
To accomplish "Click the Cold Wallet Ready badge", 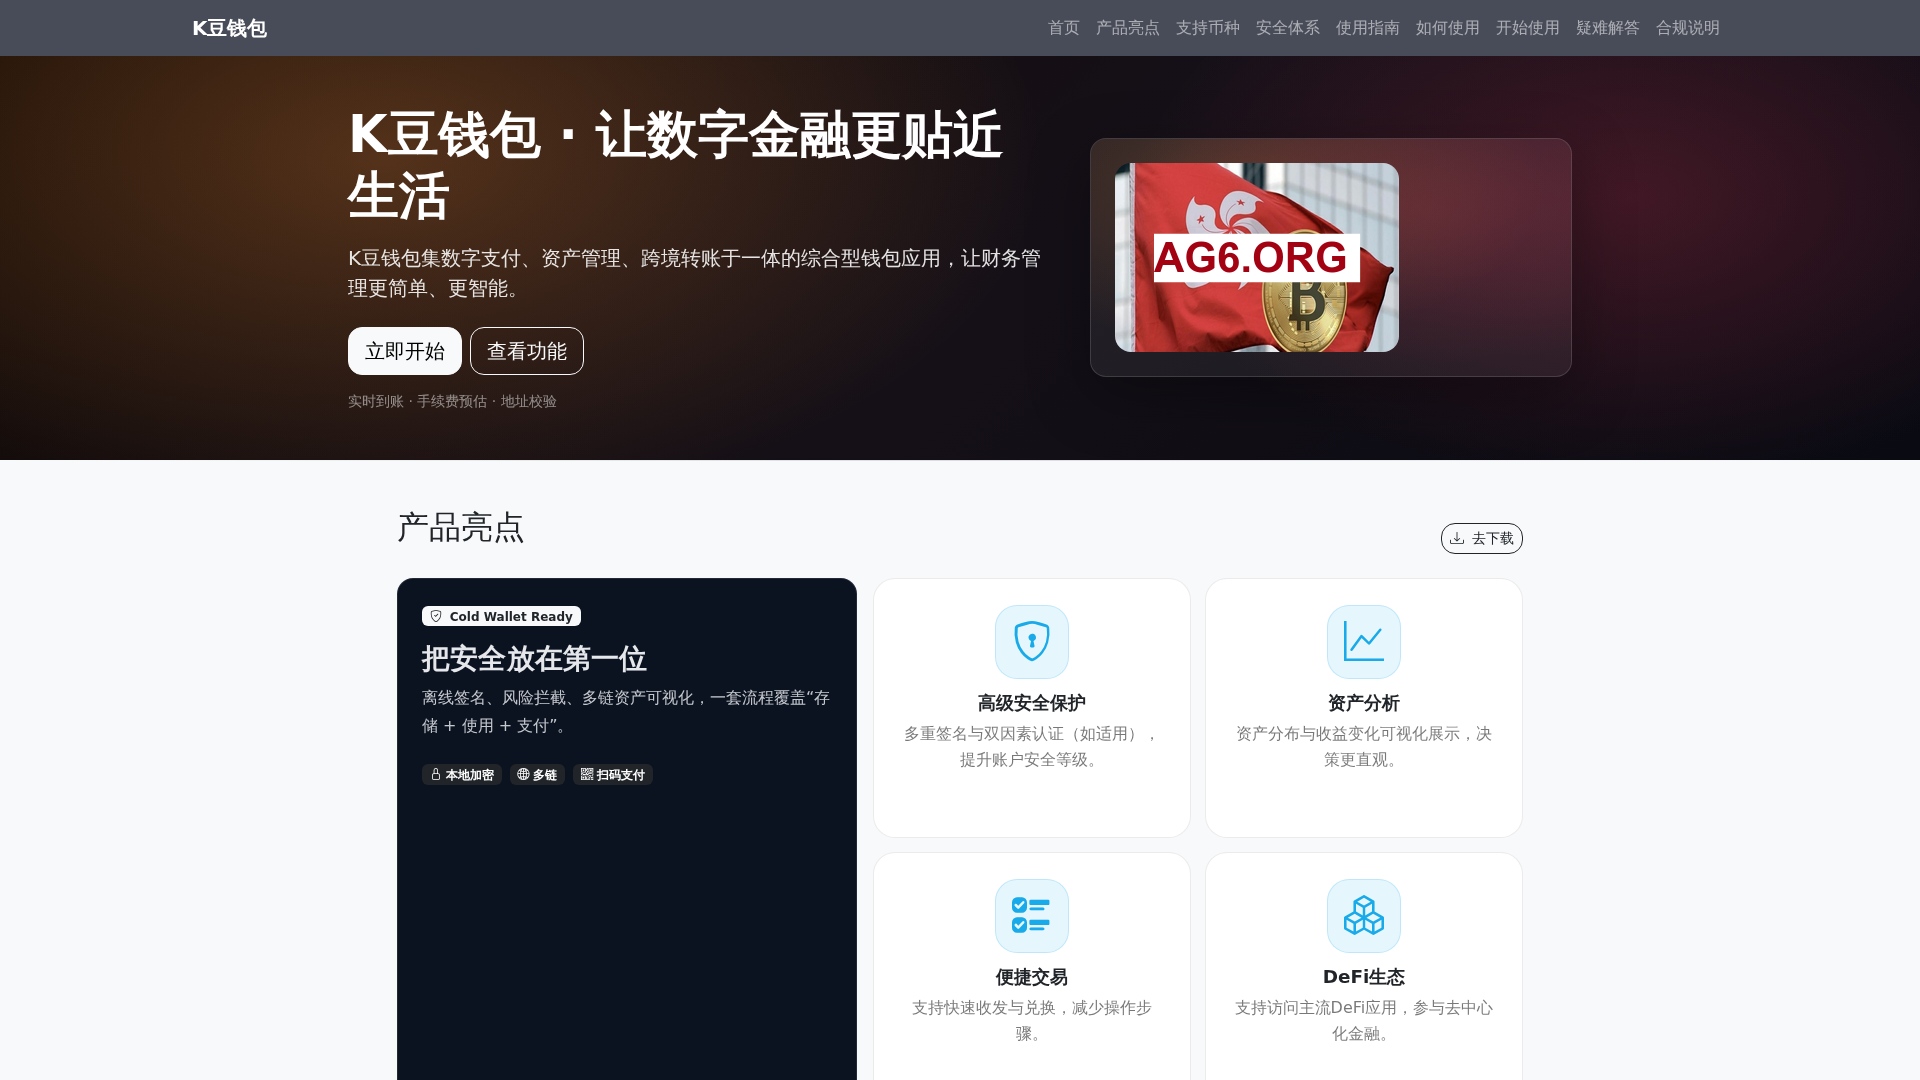I will click(501, 616).
